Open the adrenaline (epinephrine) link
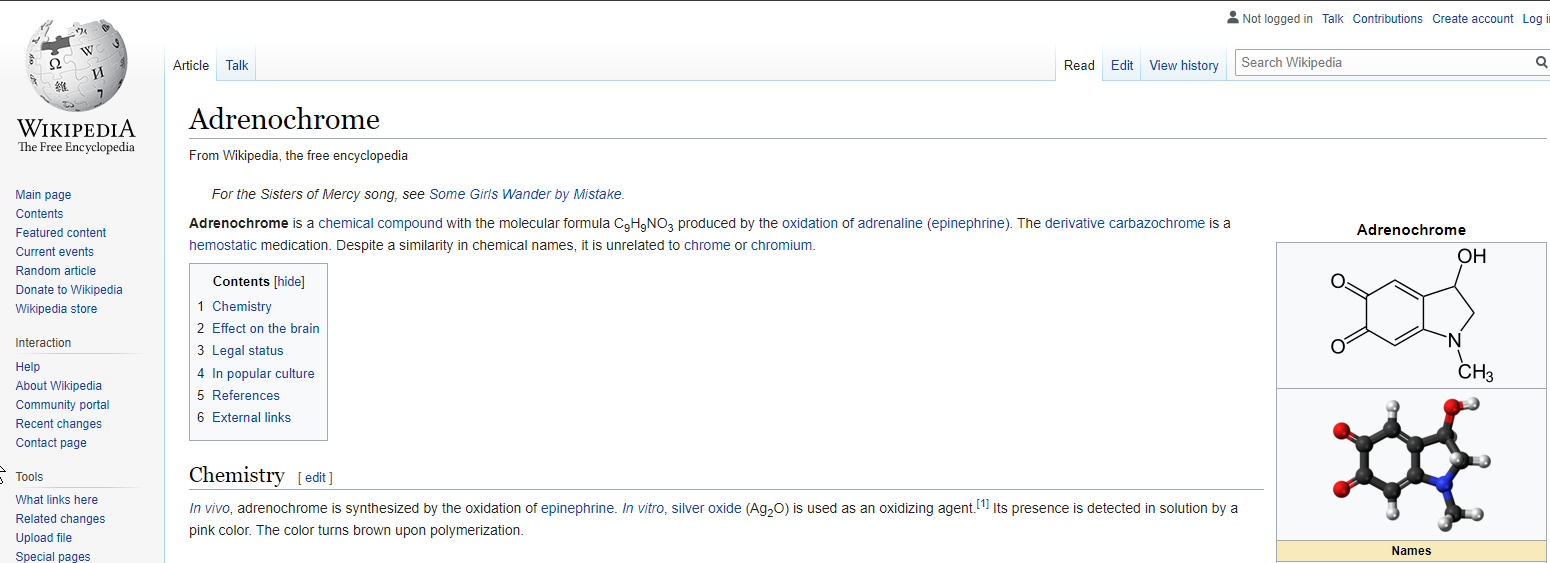The height and width of the screenshot is (563, 1550). point(934,223)
